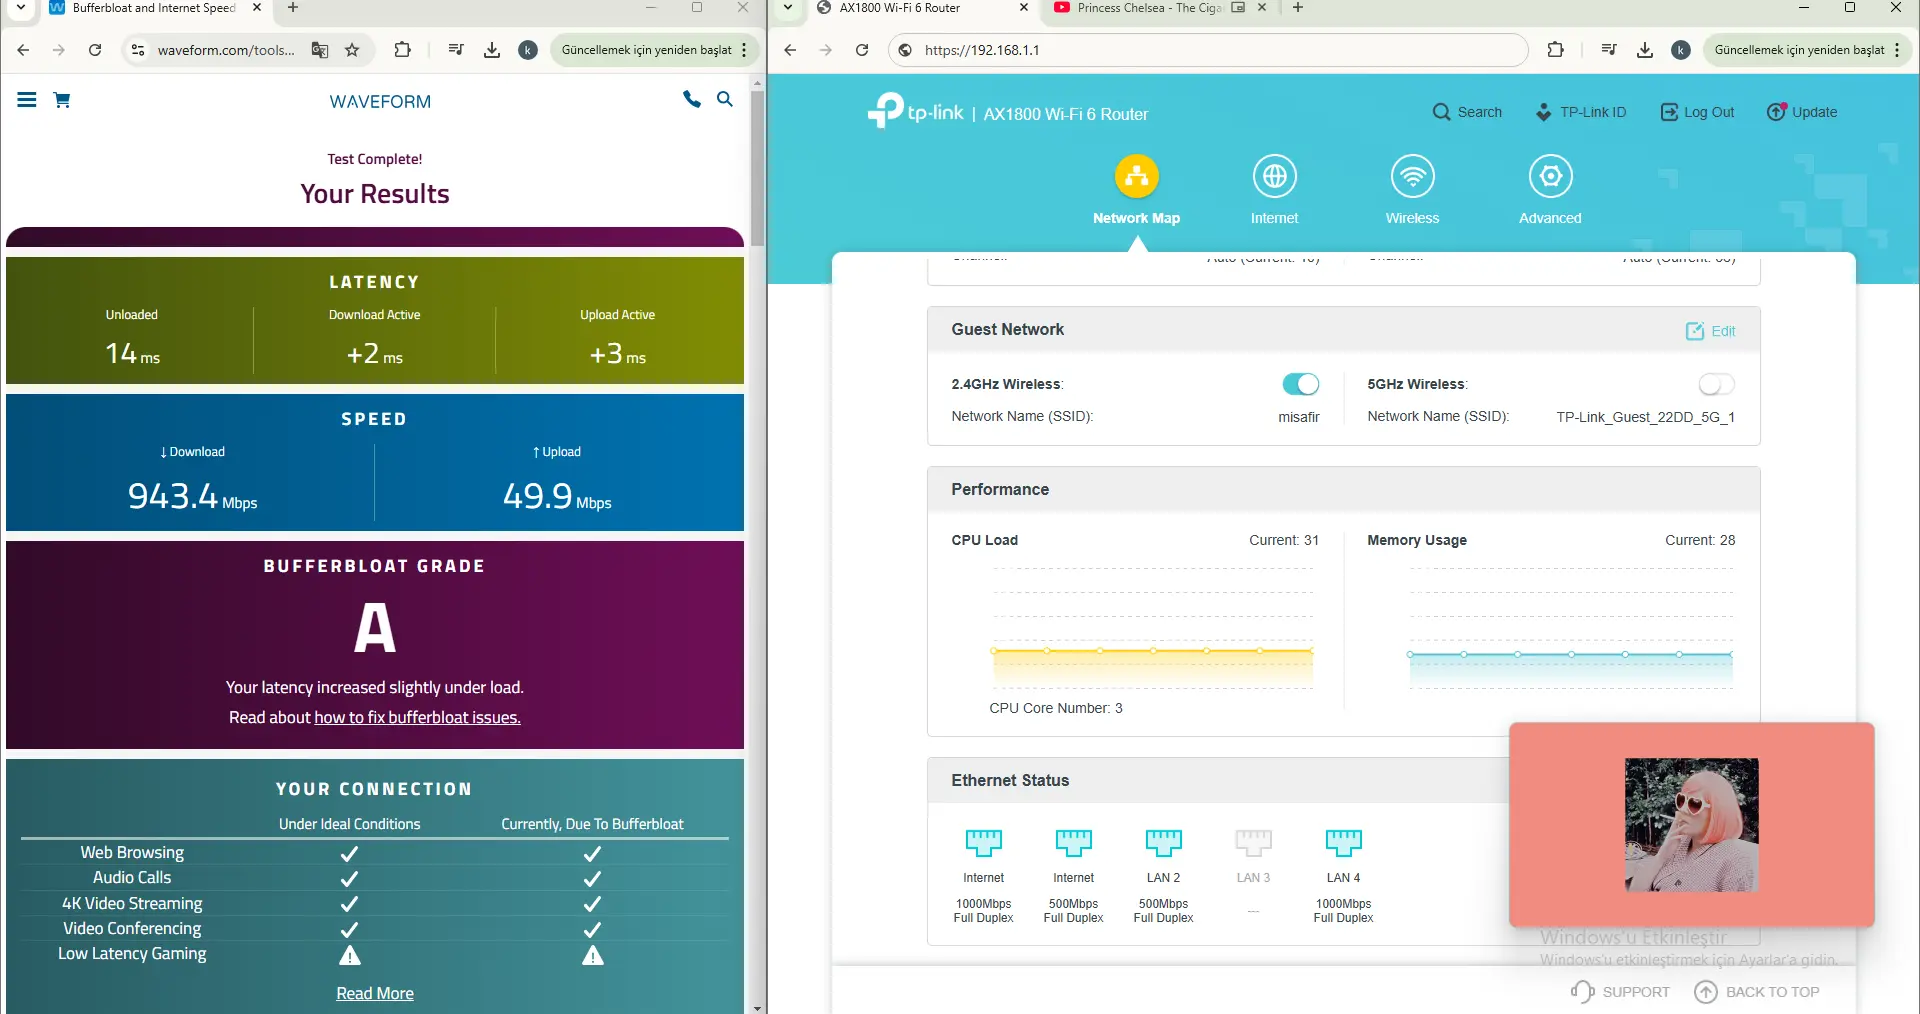
Task: Click the Read More link
Action: (375, 993)
